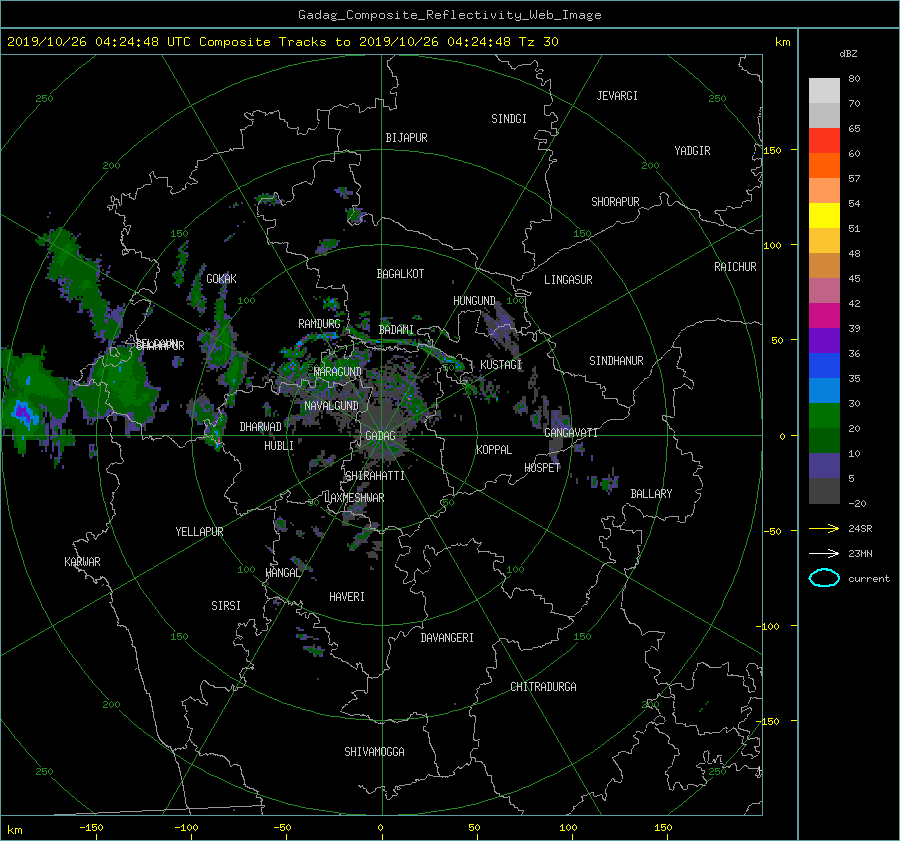Click the GOKAK city label

pos(221,279)
